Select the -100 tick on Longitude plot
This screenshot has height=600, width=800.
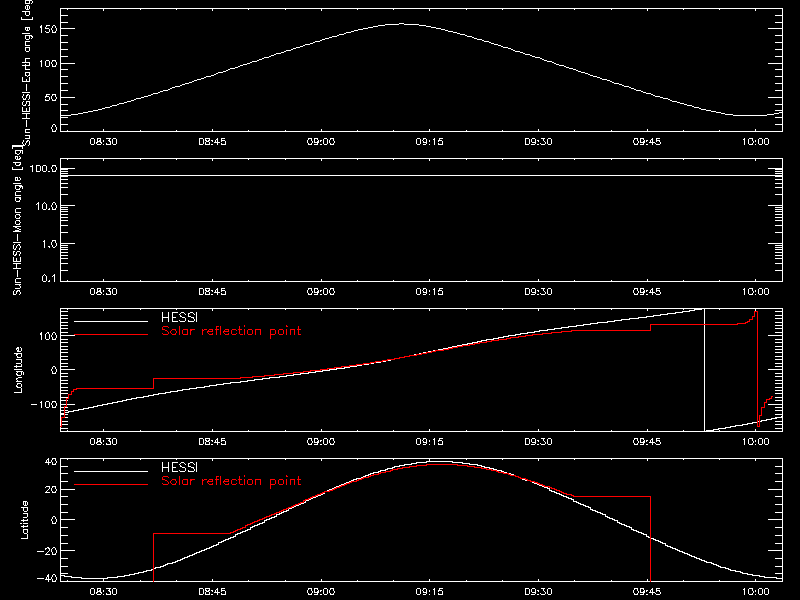point(44,404)
